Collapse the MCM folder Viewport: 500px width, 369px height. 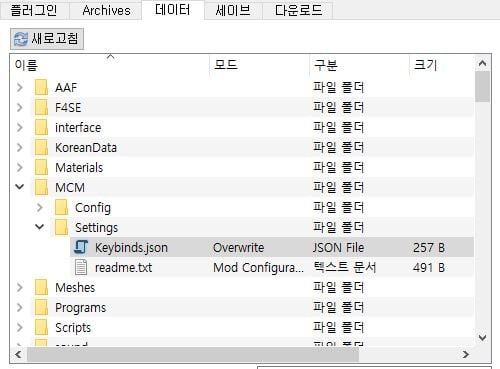[20, 187]
